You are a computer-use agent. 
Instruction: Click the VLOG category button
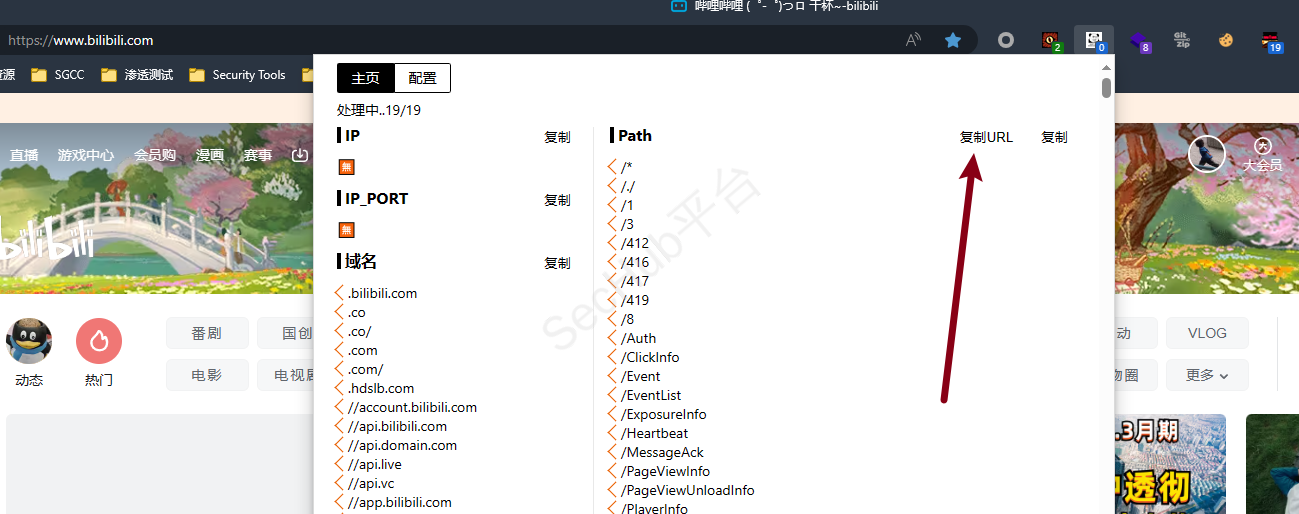pos(1206,333)
